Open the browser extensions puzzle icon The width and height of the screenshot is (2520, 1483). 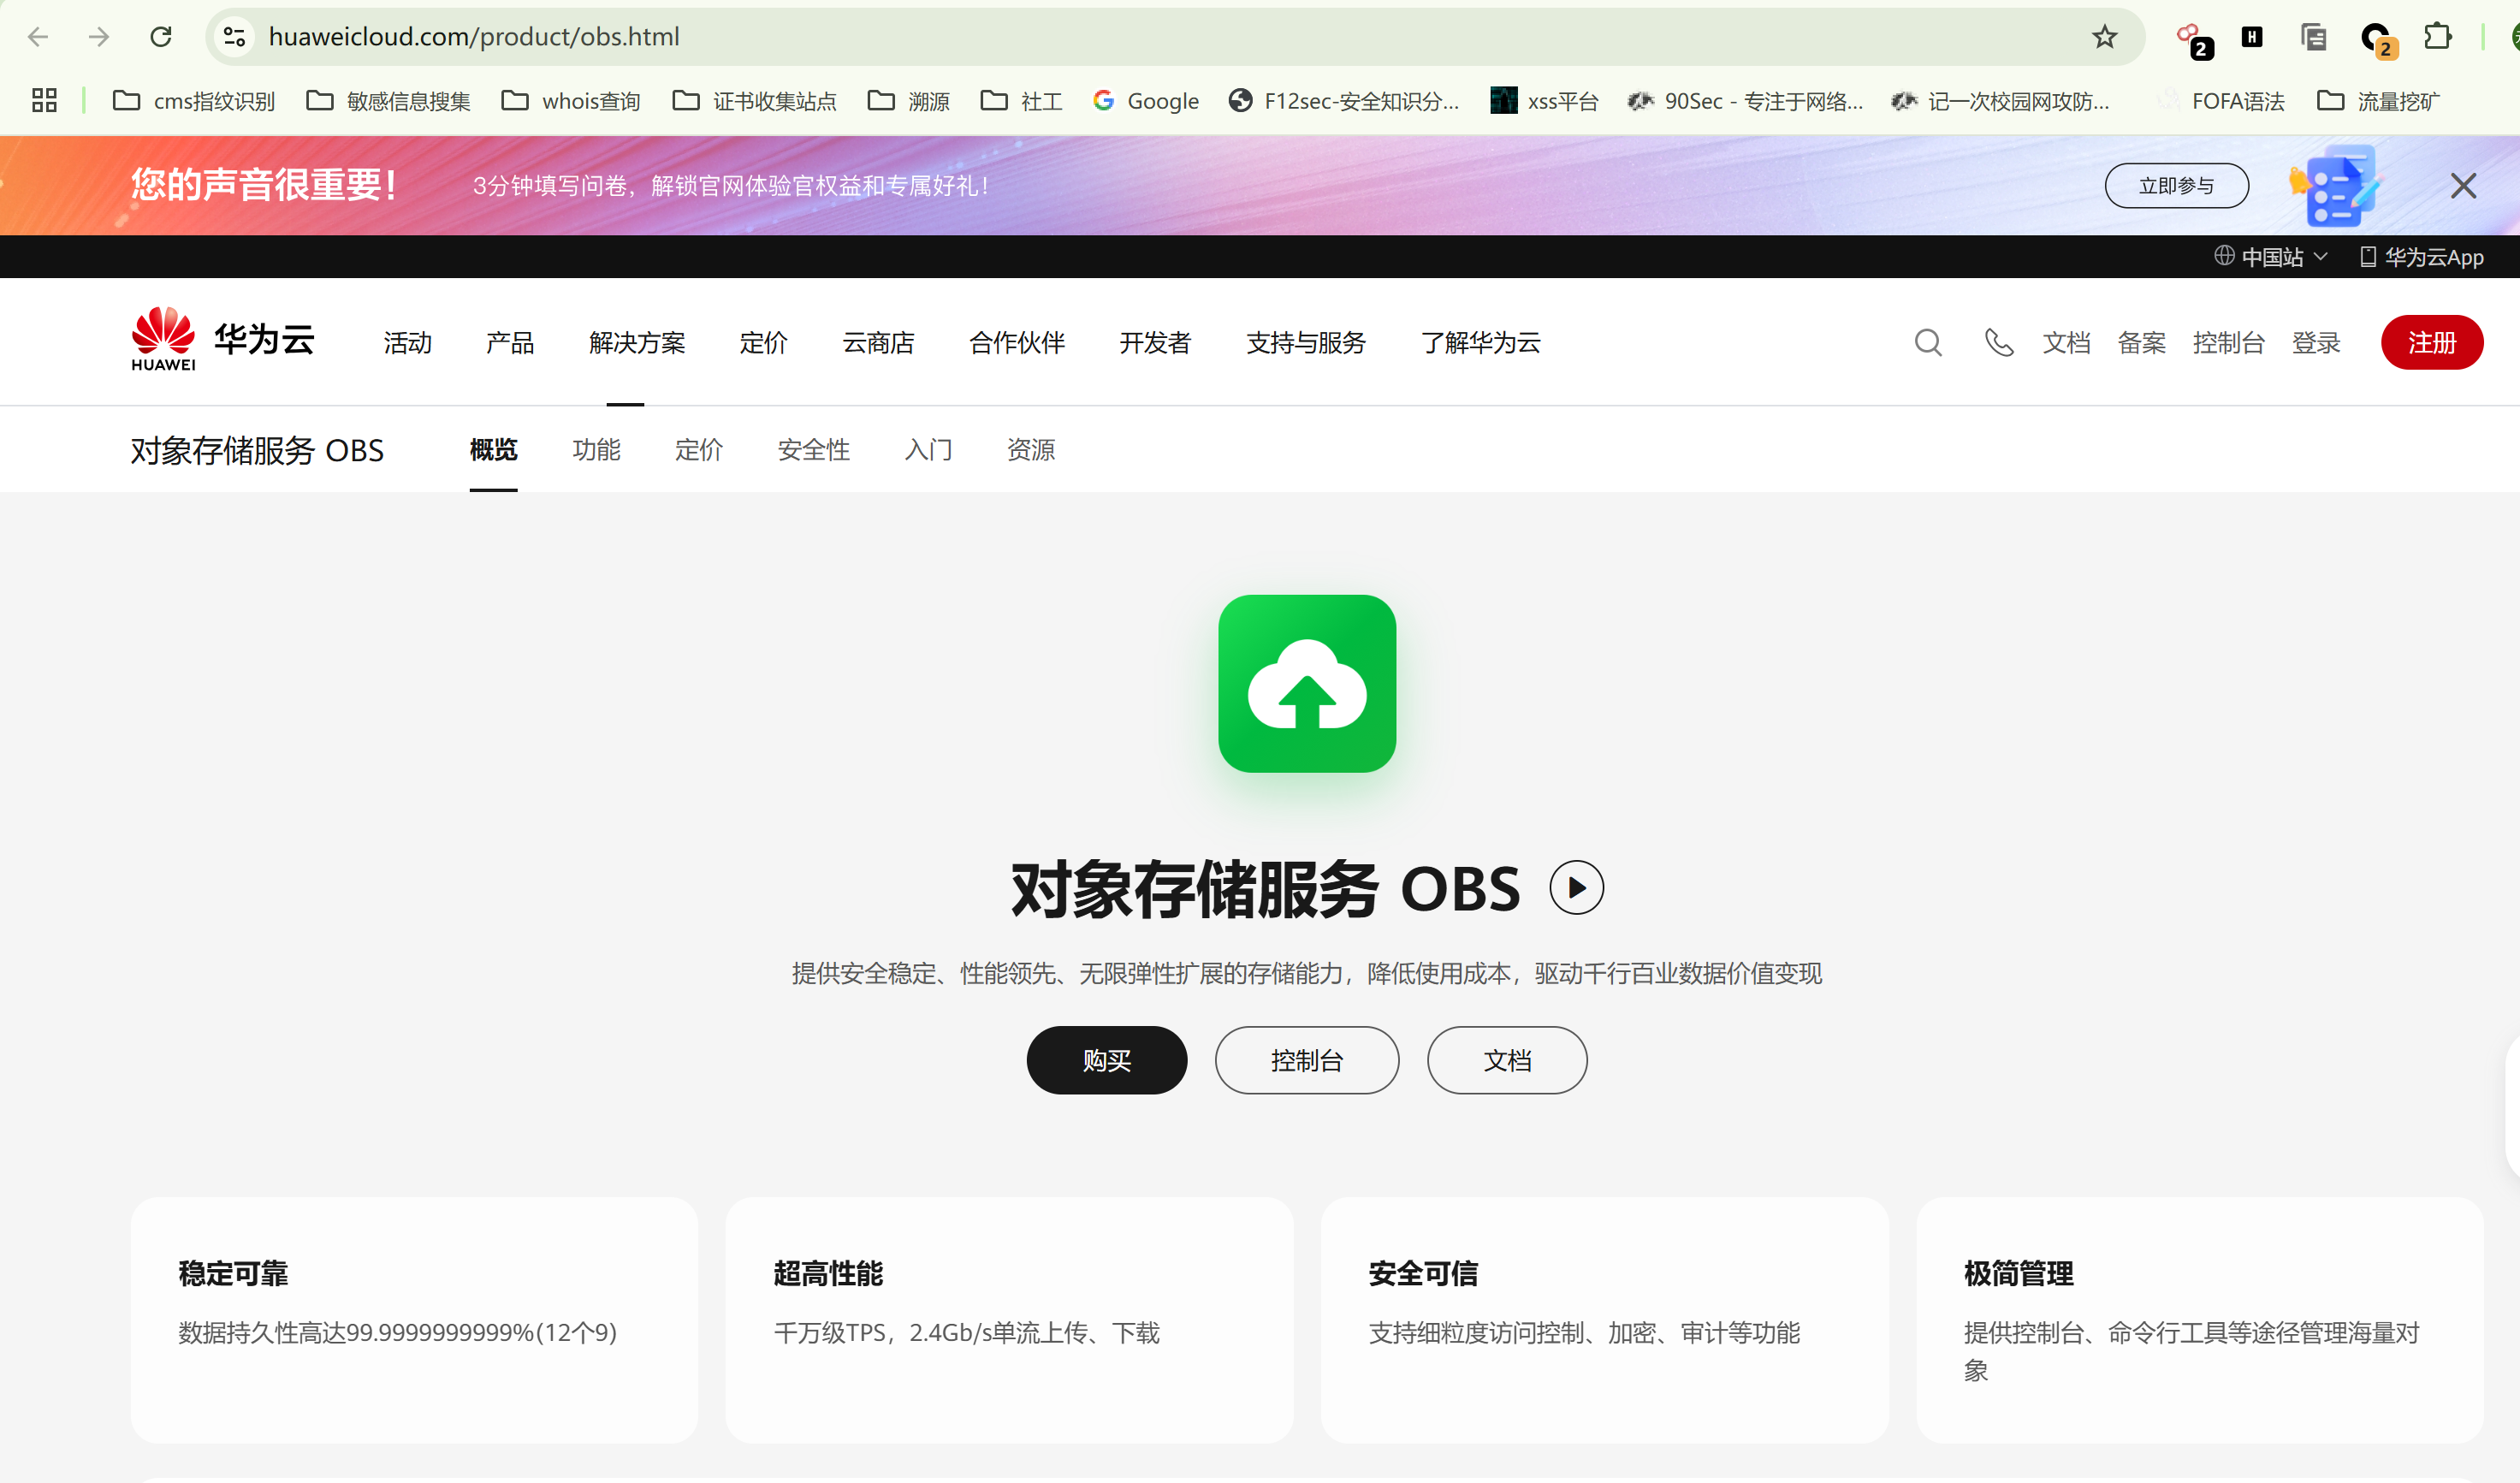2438,37
